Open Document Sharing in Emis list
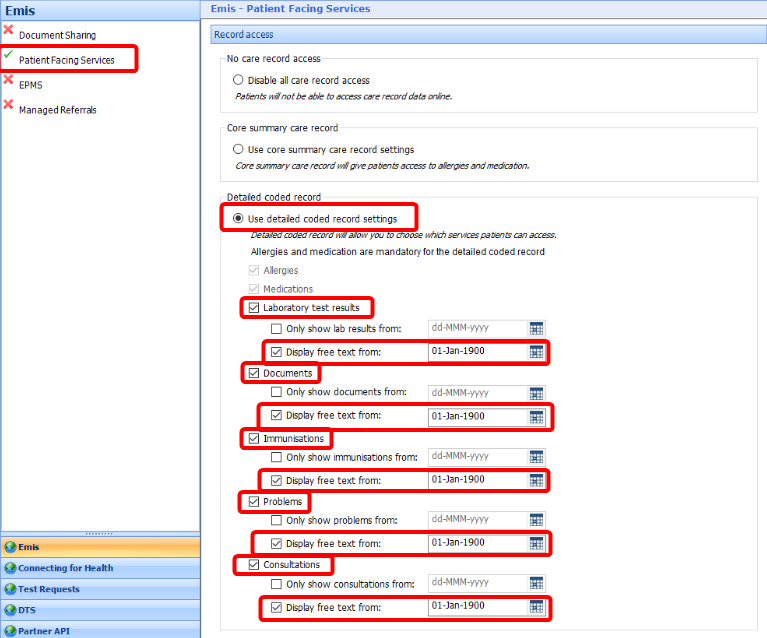Viewport: 767px width, 638px height. coord(57,35)
